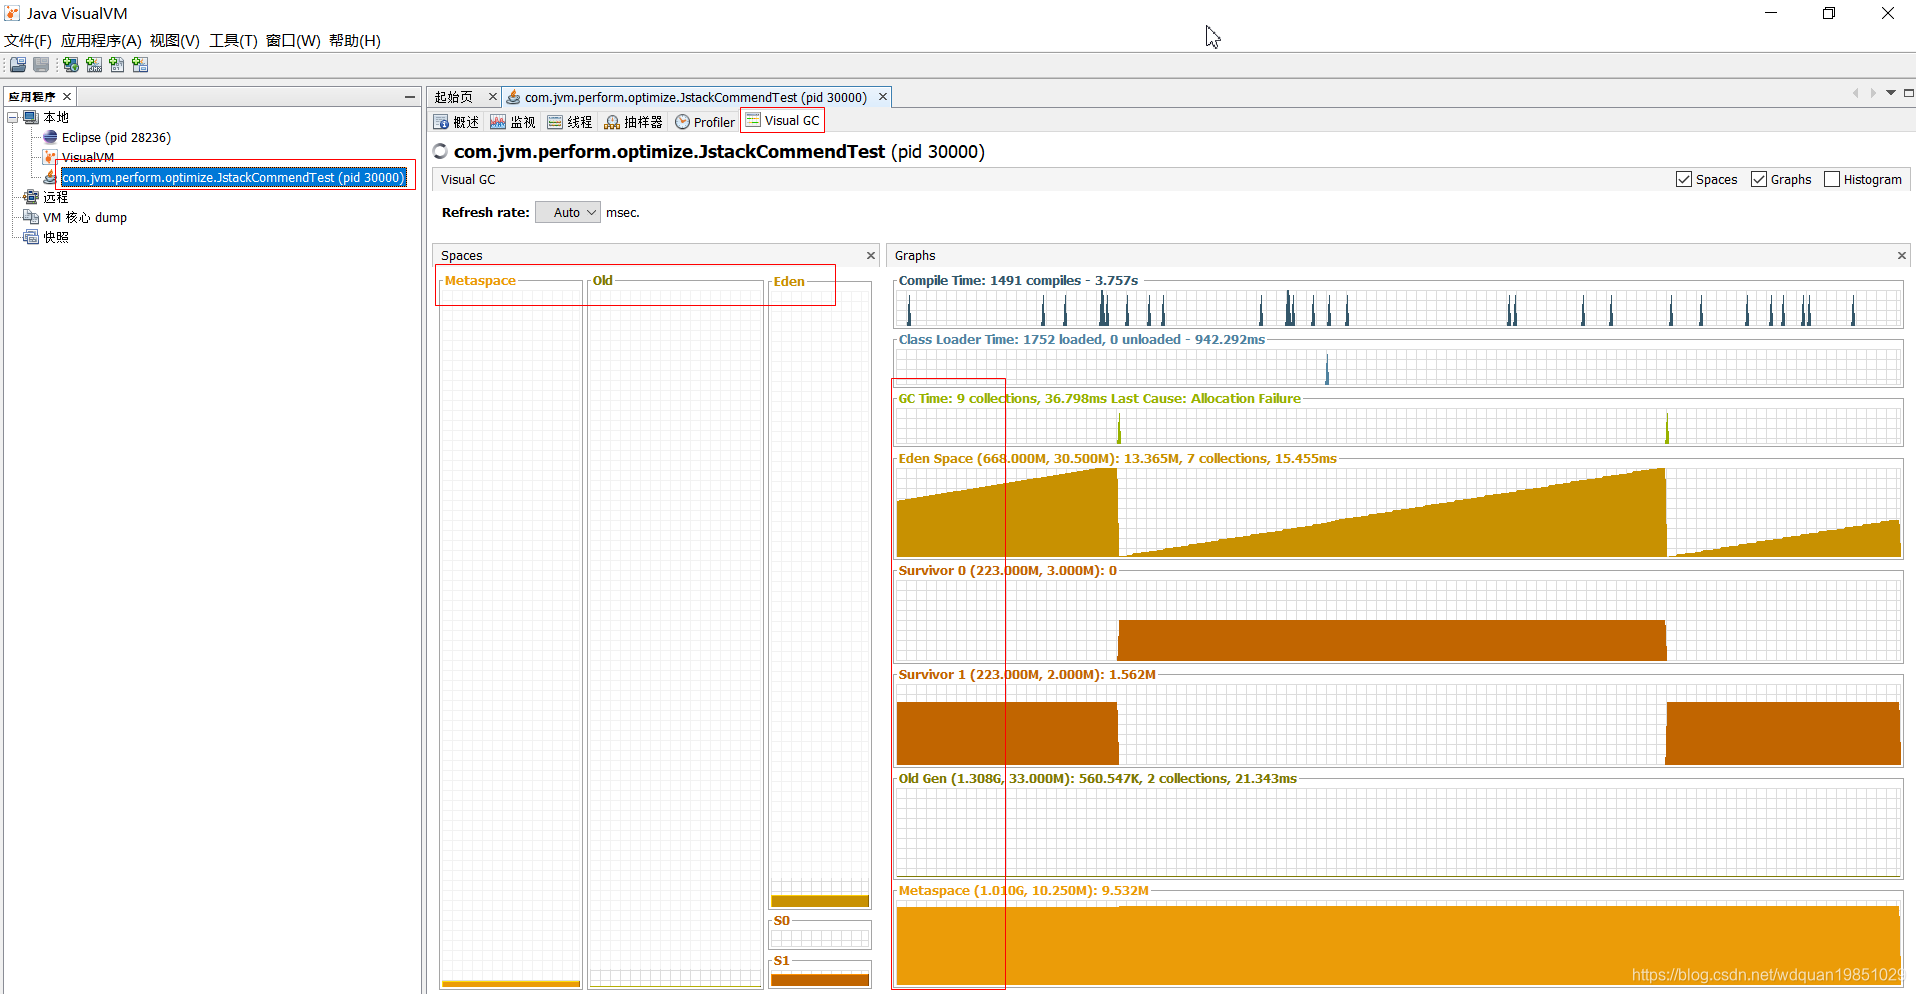Minimize the 应用程序 side panel
This screenshot has height=994, width=1916.
point(410,97)
